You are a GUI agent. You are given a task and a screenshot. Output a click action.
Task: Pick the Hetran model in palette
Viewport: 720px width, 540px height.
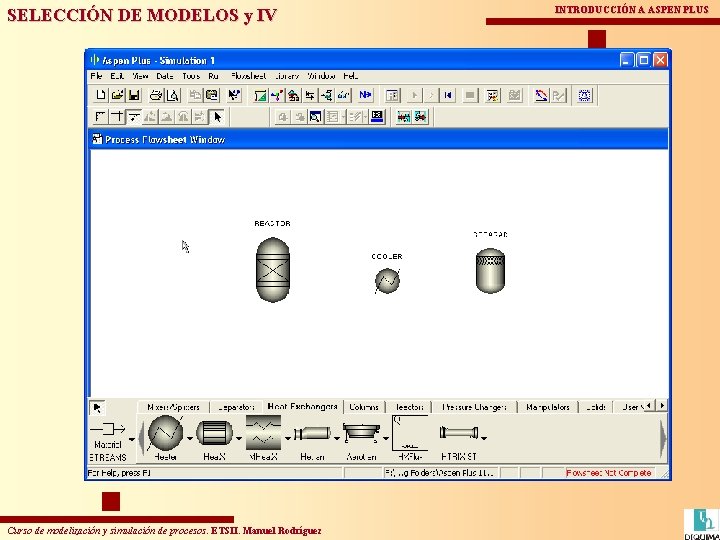(312, 433)
